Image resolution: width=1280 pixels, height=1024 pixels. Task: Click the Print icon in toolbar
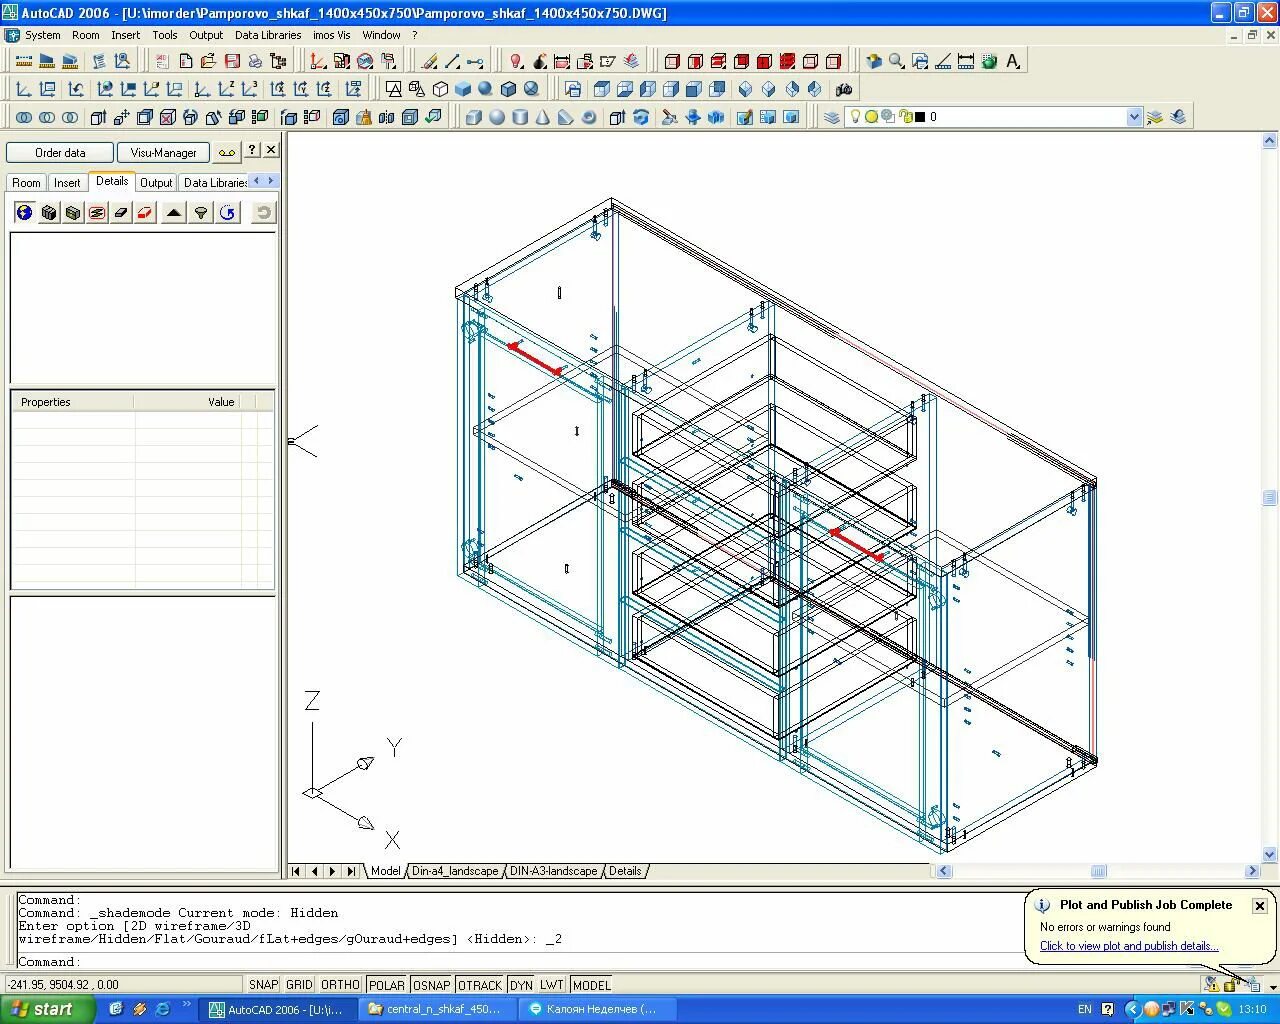point(255,61)
